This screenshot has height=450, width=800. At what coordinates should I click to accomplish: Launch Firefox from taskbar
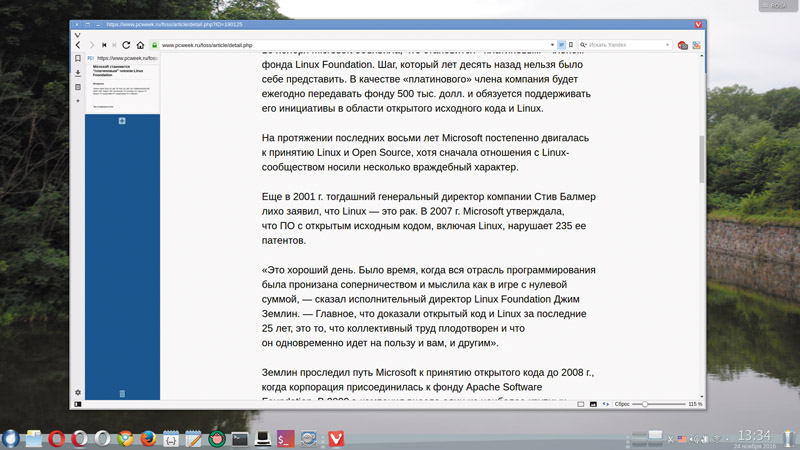click(x=148, y=439)
